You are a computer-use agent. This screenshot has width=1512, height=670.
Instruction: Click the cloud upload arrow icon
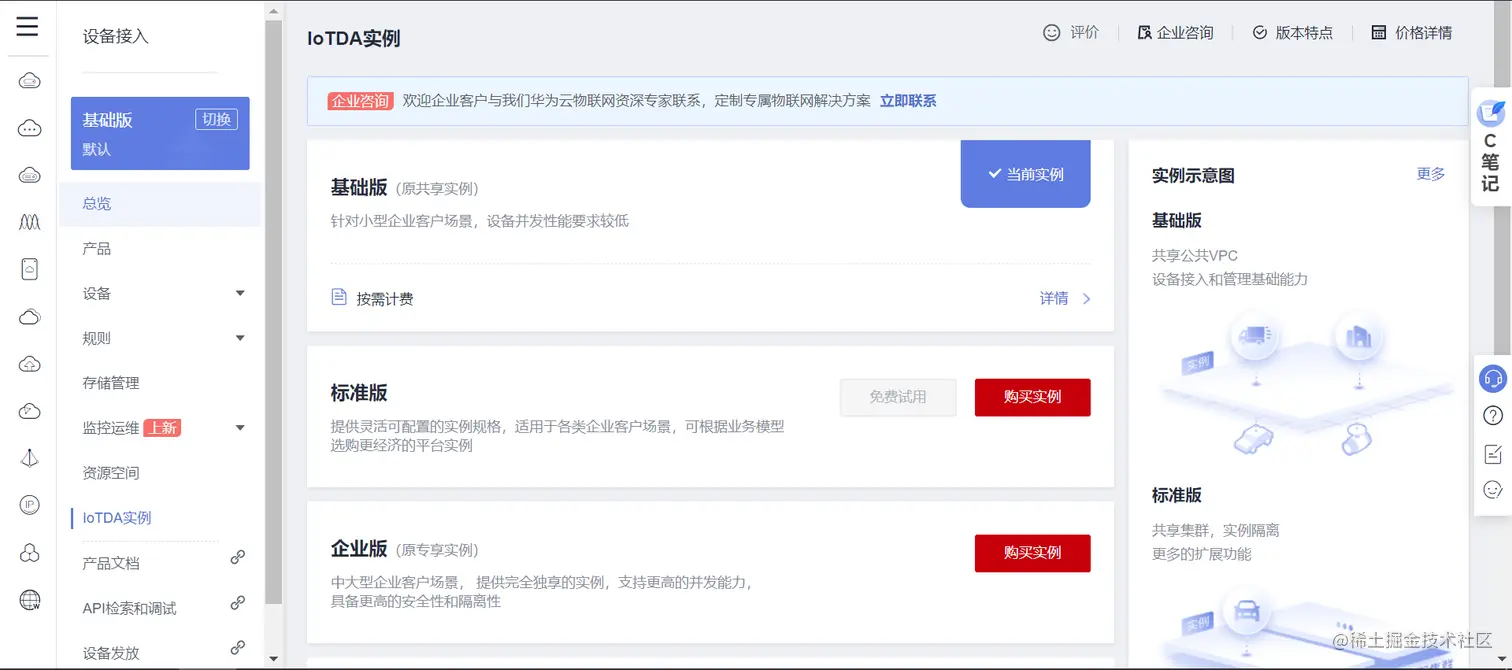pyautogui.click(x=30, y=364)
